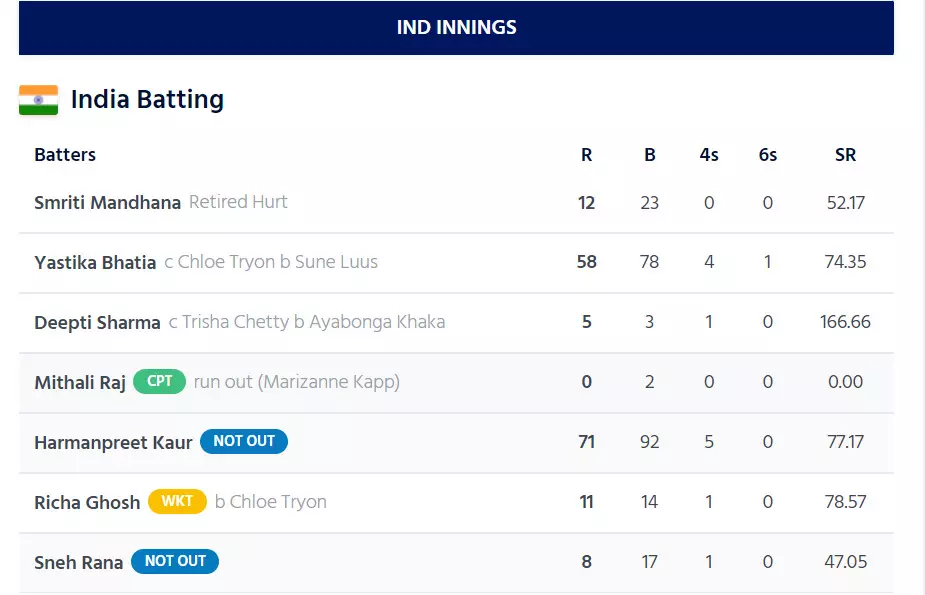Click Yastika Bhatia's dismissal text
This screenshot has height=595, width=925.
271,262
